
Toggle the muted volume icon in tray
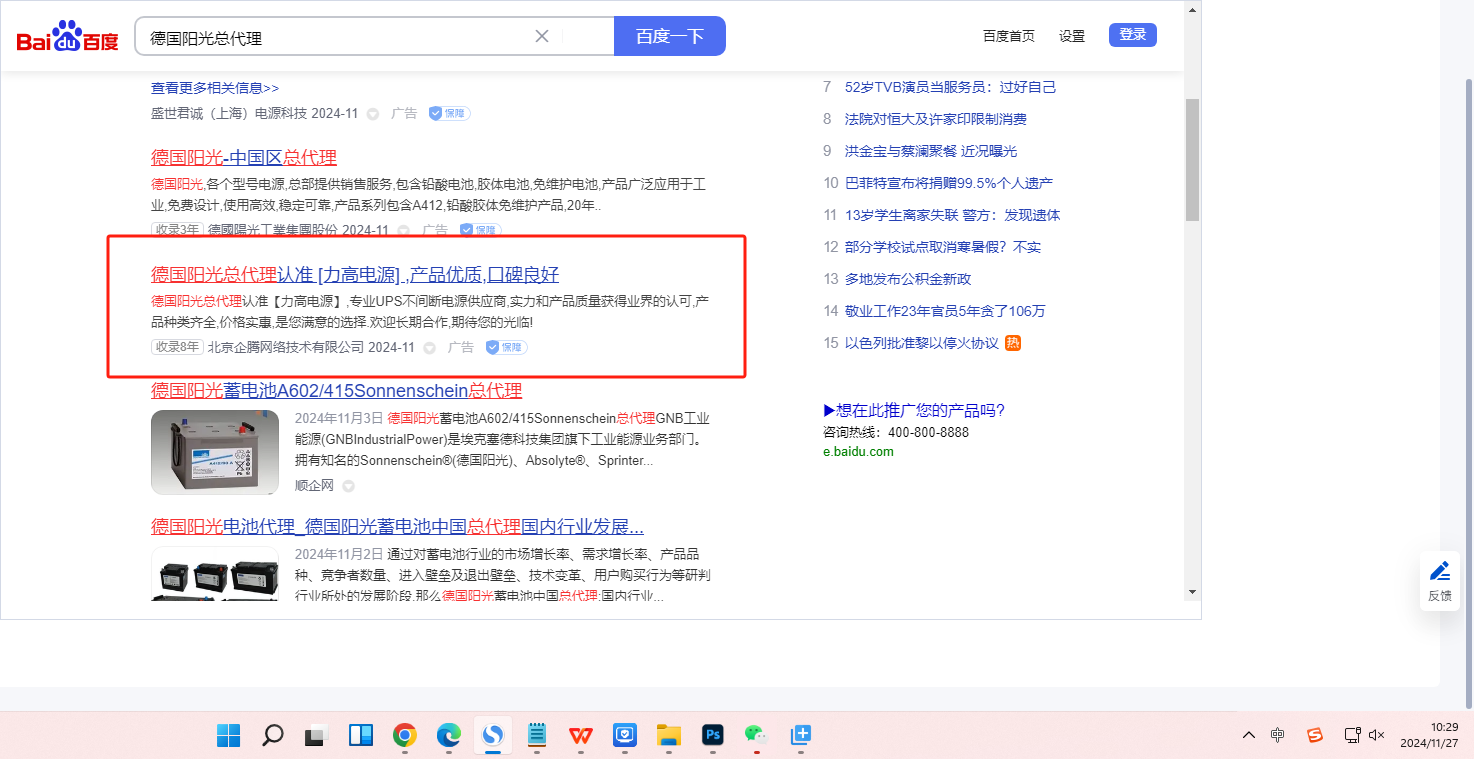pyautogui.click(x=1377, y=735)
